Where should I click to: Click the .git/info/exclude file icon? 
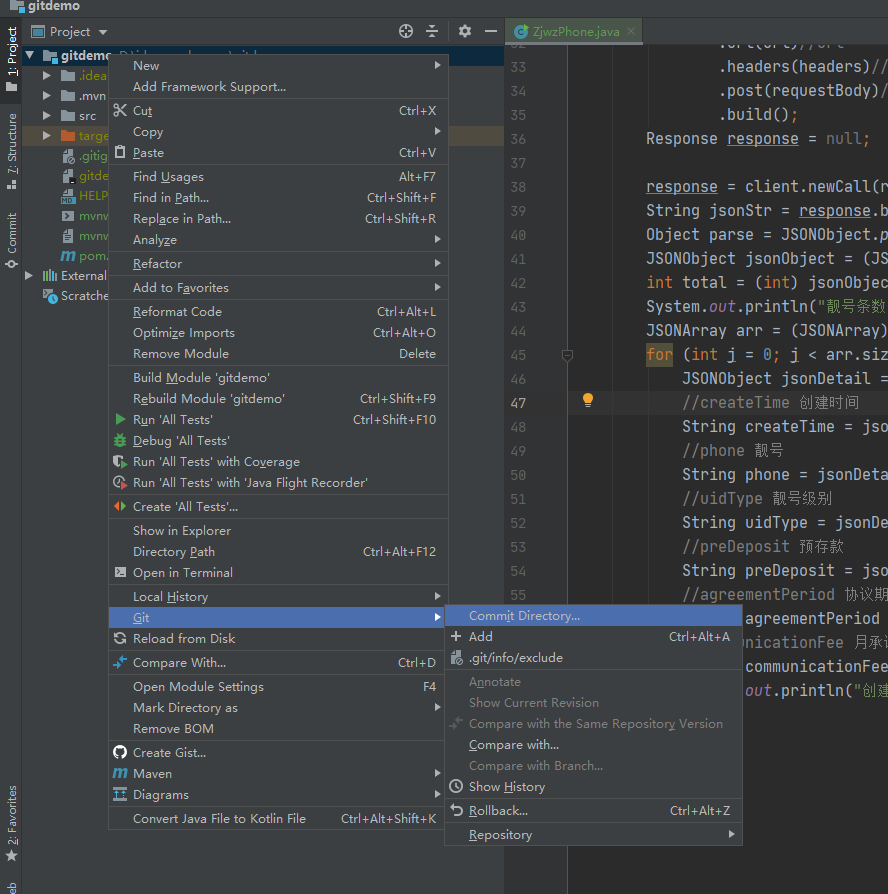pyautogui.click(x=456, y=657)
